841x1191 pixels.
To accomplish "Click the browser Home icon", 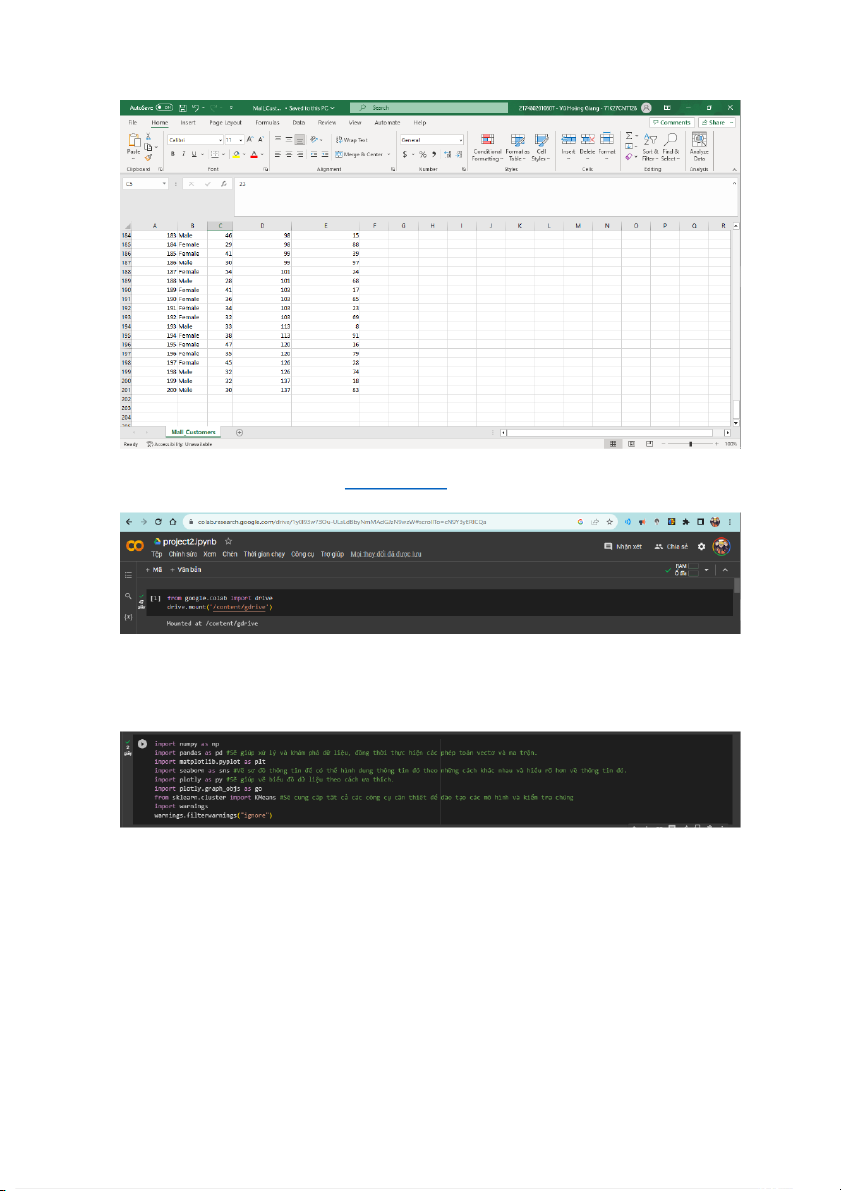I will coord(173,522).
